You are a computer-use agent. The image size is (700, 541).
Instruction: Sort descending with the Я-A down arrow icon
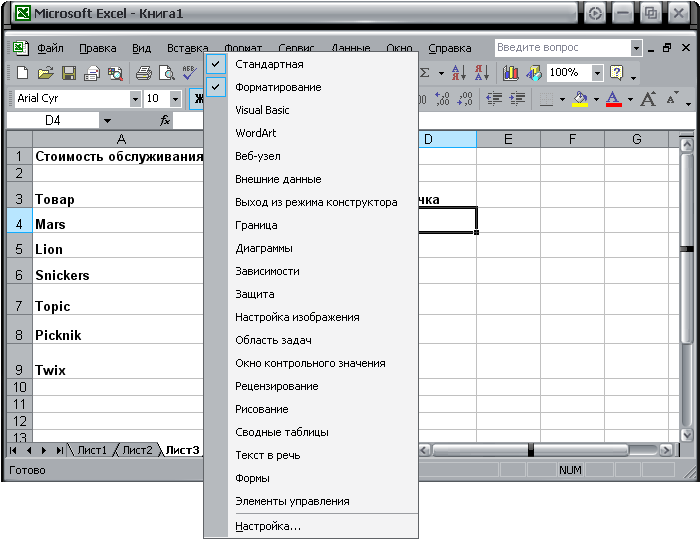coord(482,73)
